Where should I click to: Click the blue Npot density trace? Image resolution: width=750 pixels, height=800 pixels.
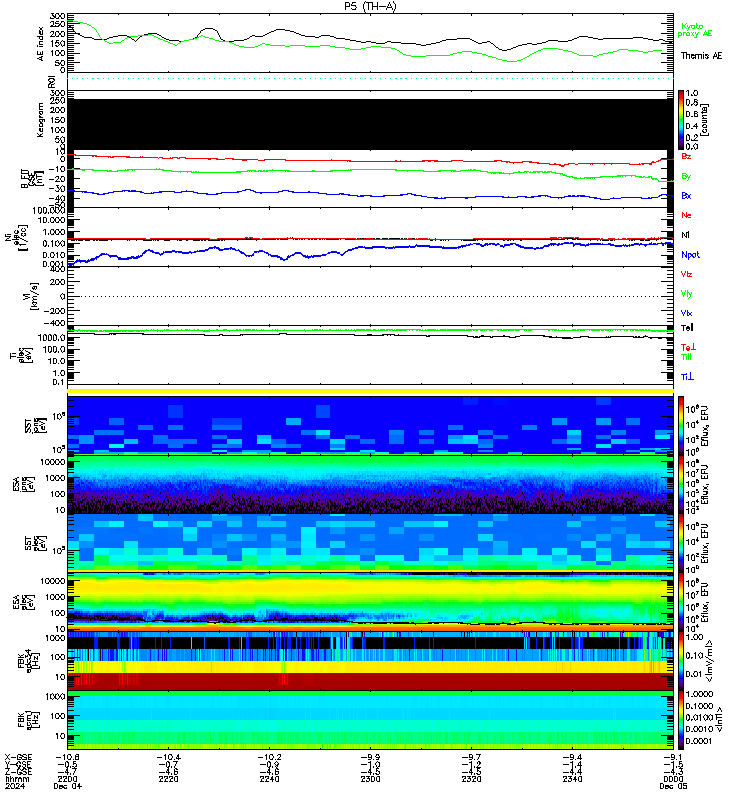pyautogui.click(x=372, y=246)
